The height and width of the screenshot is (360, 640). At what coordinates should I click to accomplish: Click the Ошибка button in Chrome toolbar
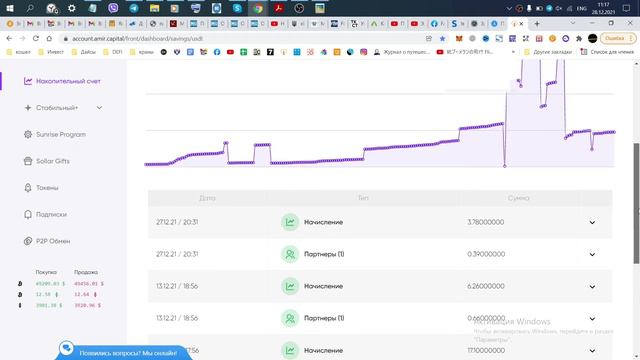coord(618,38)
